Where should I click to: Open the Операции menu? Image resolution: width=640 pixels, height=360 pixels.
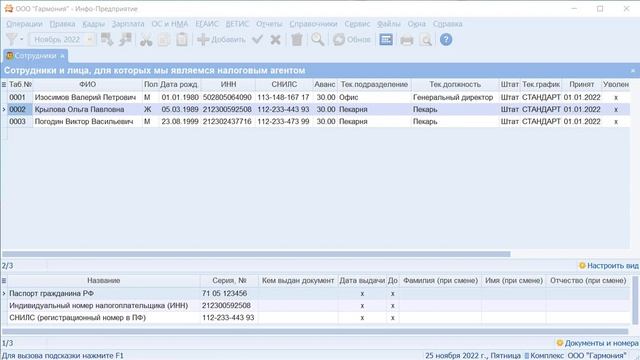click(x=24, y=24)
